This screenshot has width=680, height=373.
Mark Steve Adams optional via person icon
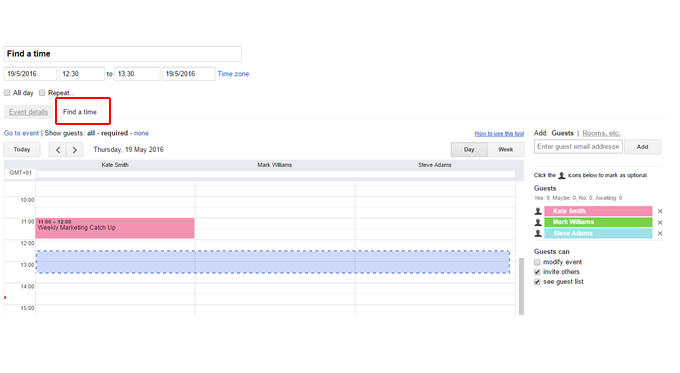pos(538,233)
